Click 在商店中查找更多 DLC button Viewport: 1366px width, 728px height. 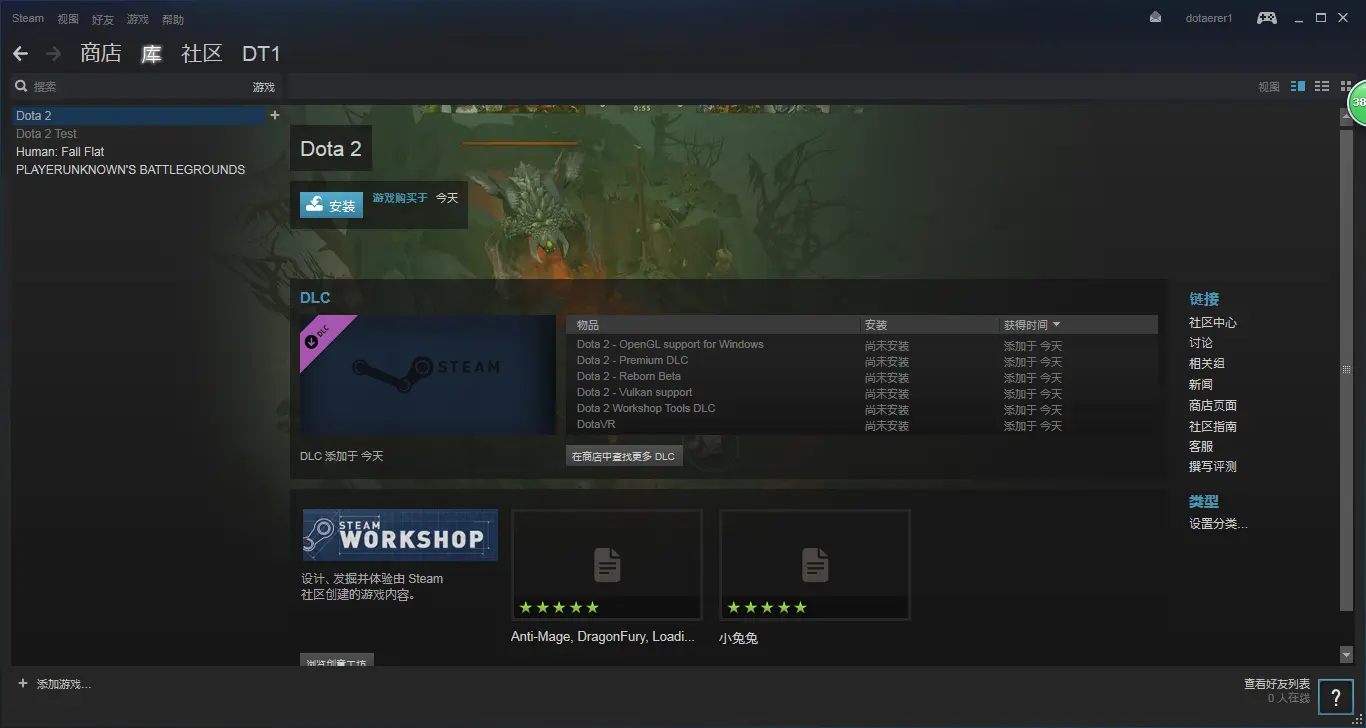(x=624, y=456)
